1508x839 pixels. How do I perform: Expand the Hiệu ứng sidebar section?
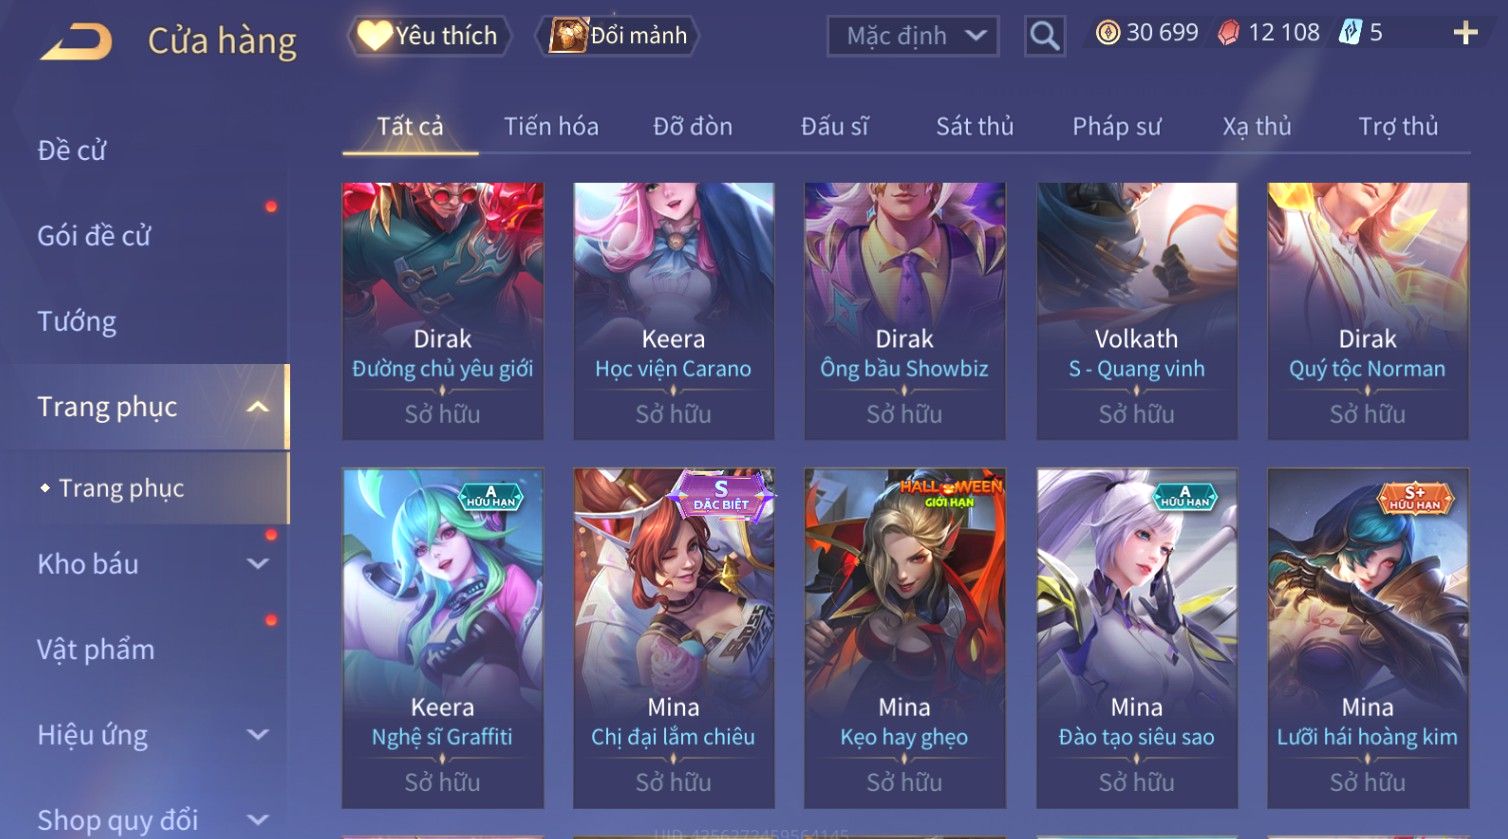tap(257, 735)
